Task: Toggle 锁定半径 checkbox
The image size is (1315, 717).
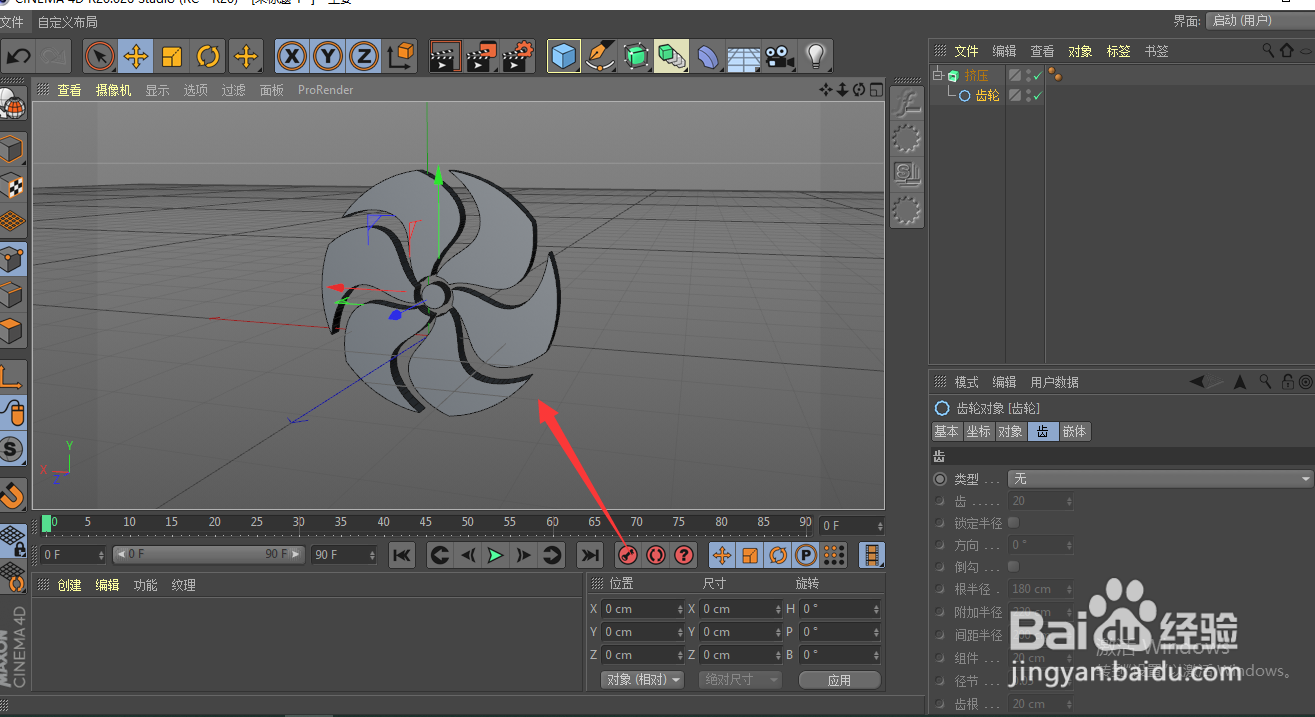Action: [1014, 523]
